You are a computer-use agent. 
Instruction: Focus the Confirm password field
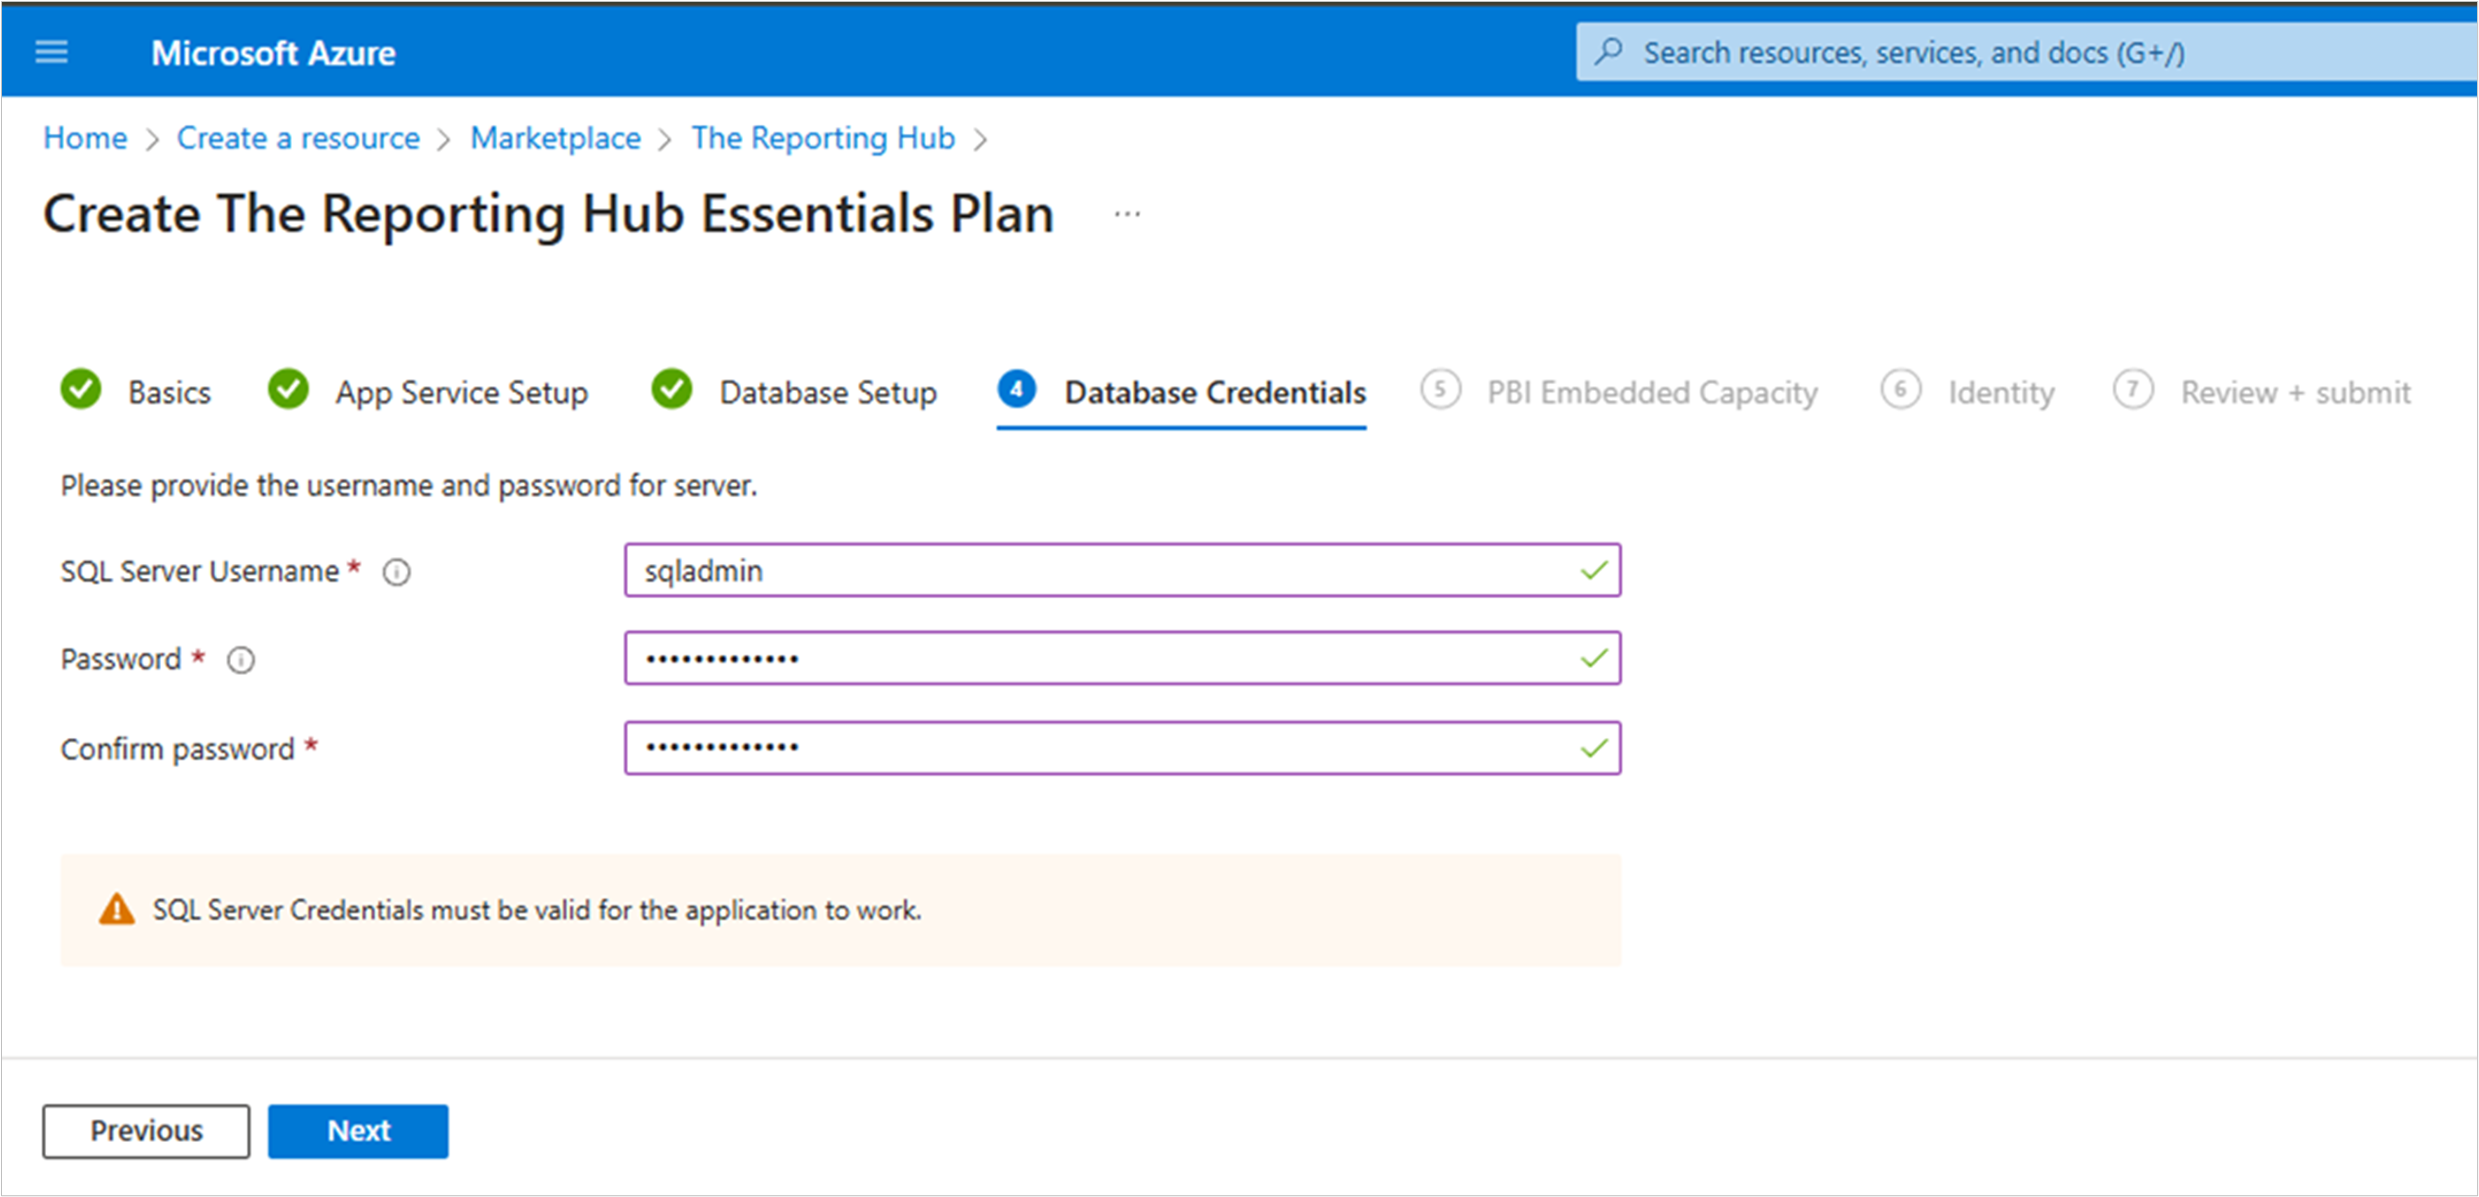pyautogui.click(x=1100, y=748)
